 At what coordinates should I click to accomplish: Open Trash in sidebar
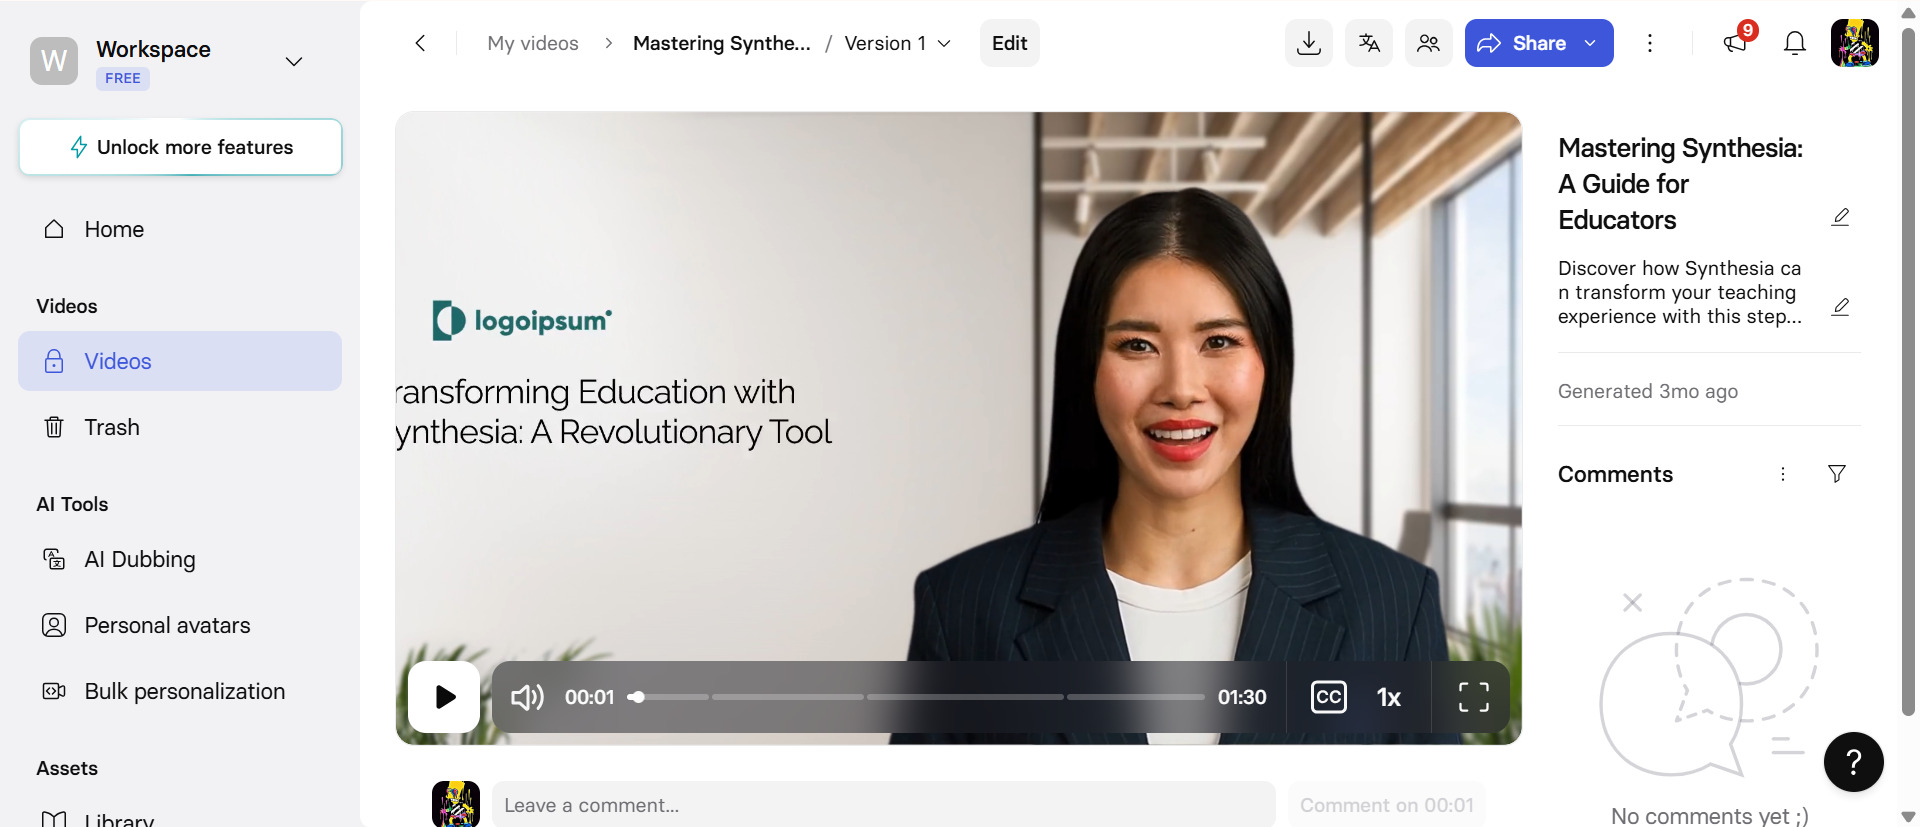pyautogui.click(x=180, y=427)
